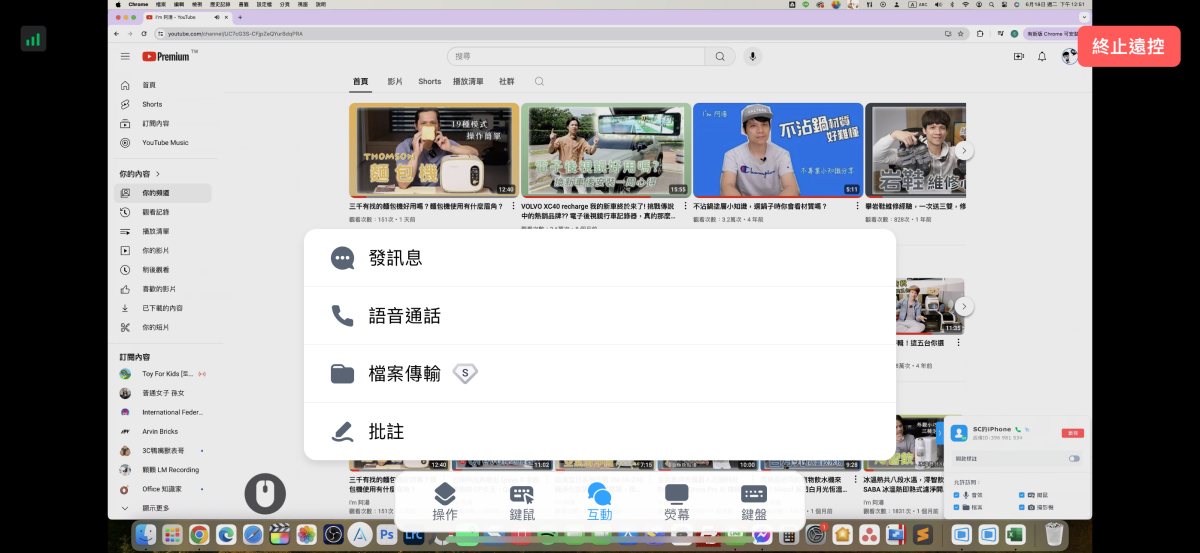Expand the 你的內容 section chevron
The width and height of the screenshot is (1200, 553).
point(158,174)
